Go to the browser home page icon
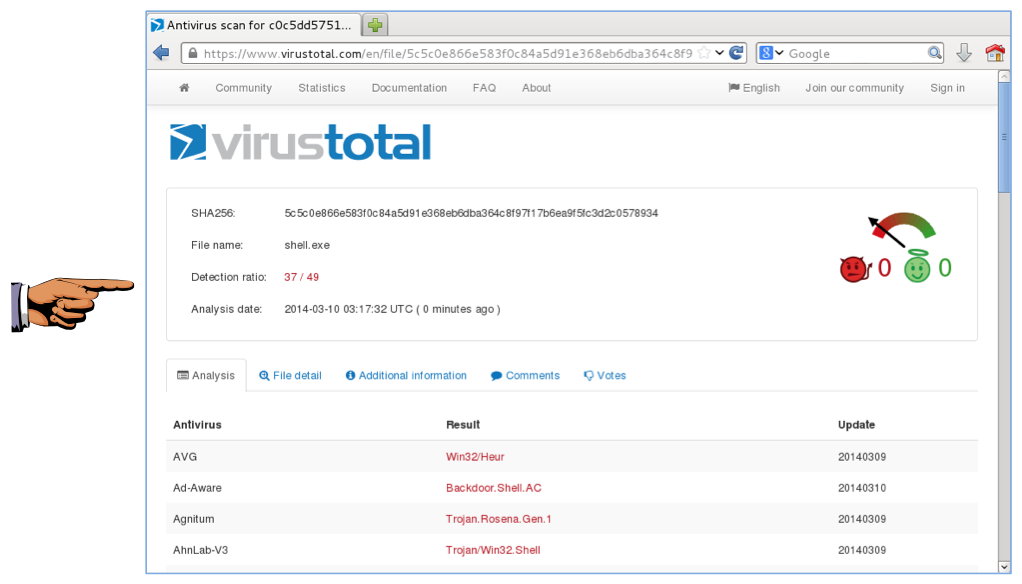1022x584 pixels. 995,53
